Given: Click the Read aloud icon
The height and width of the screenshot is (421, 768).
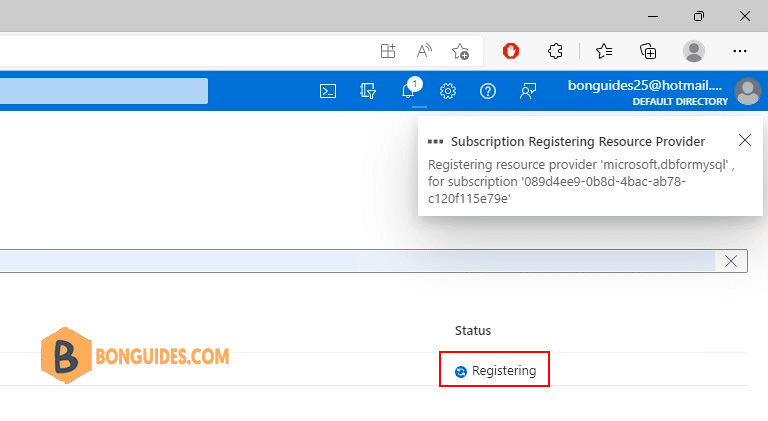Looking at the screenshot, I should [x=424, y=51].
